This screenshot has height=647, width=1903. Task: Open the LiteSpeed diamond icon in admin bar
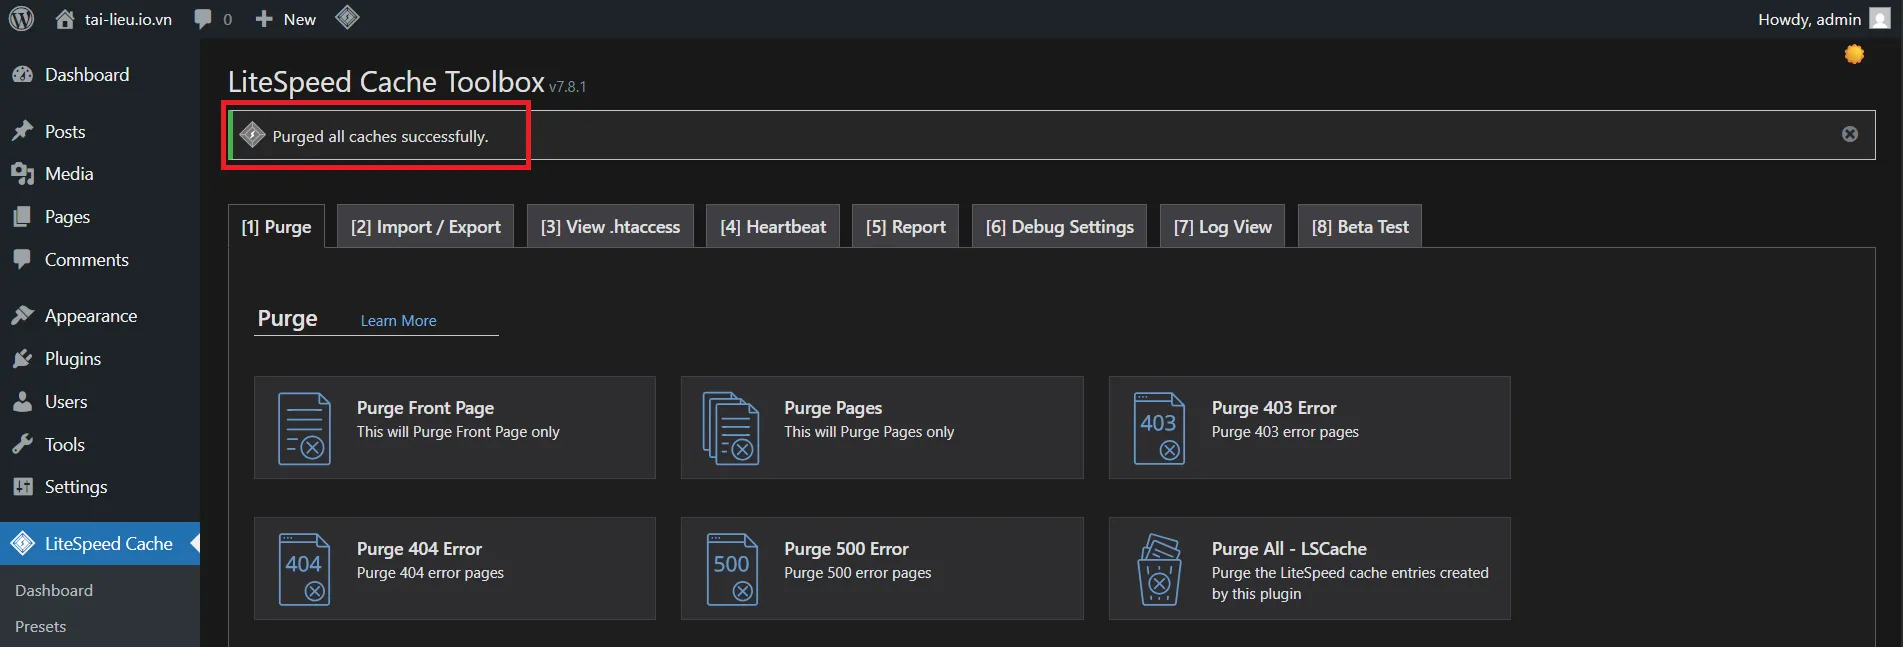347,18
